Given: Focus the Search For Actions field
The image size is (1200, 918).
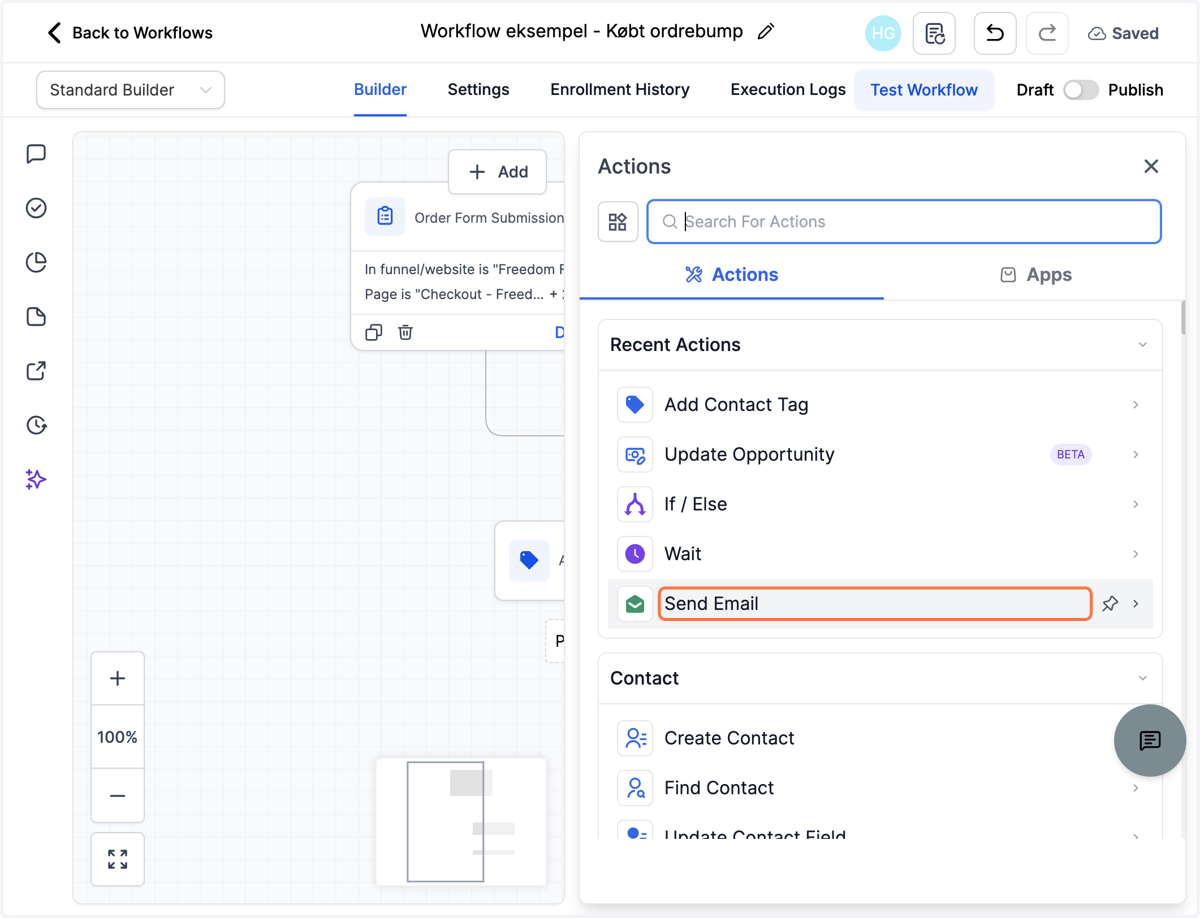Looking at the screenshot, I should point(904,222).
